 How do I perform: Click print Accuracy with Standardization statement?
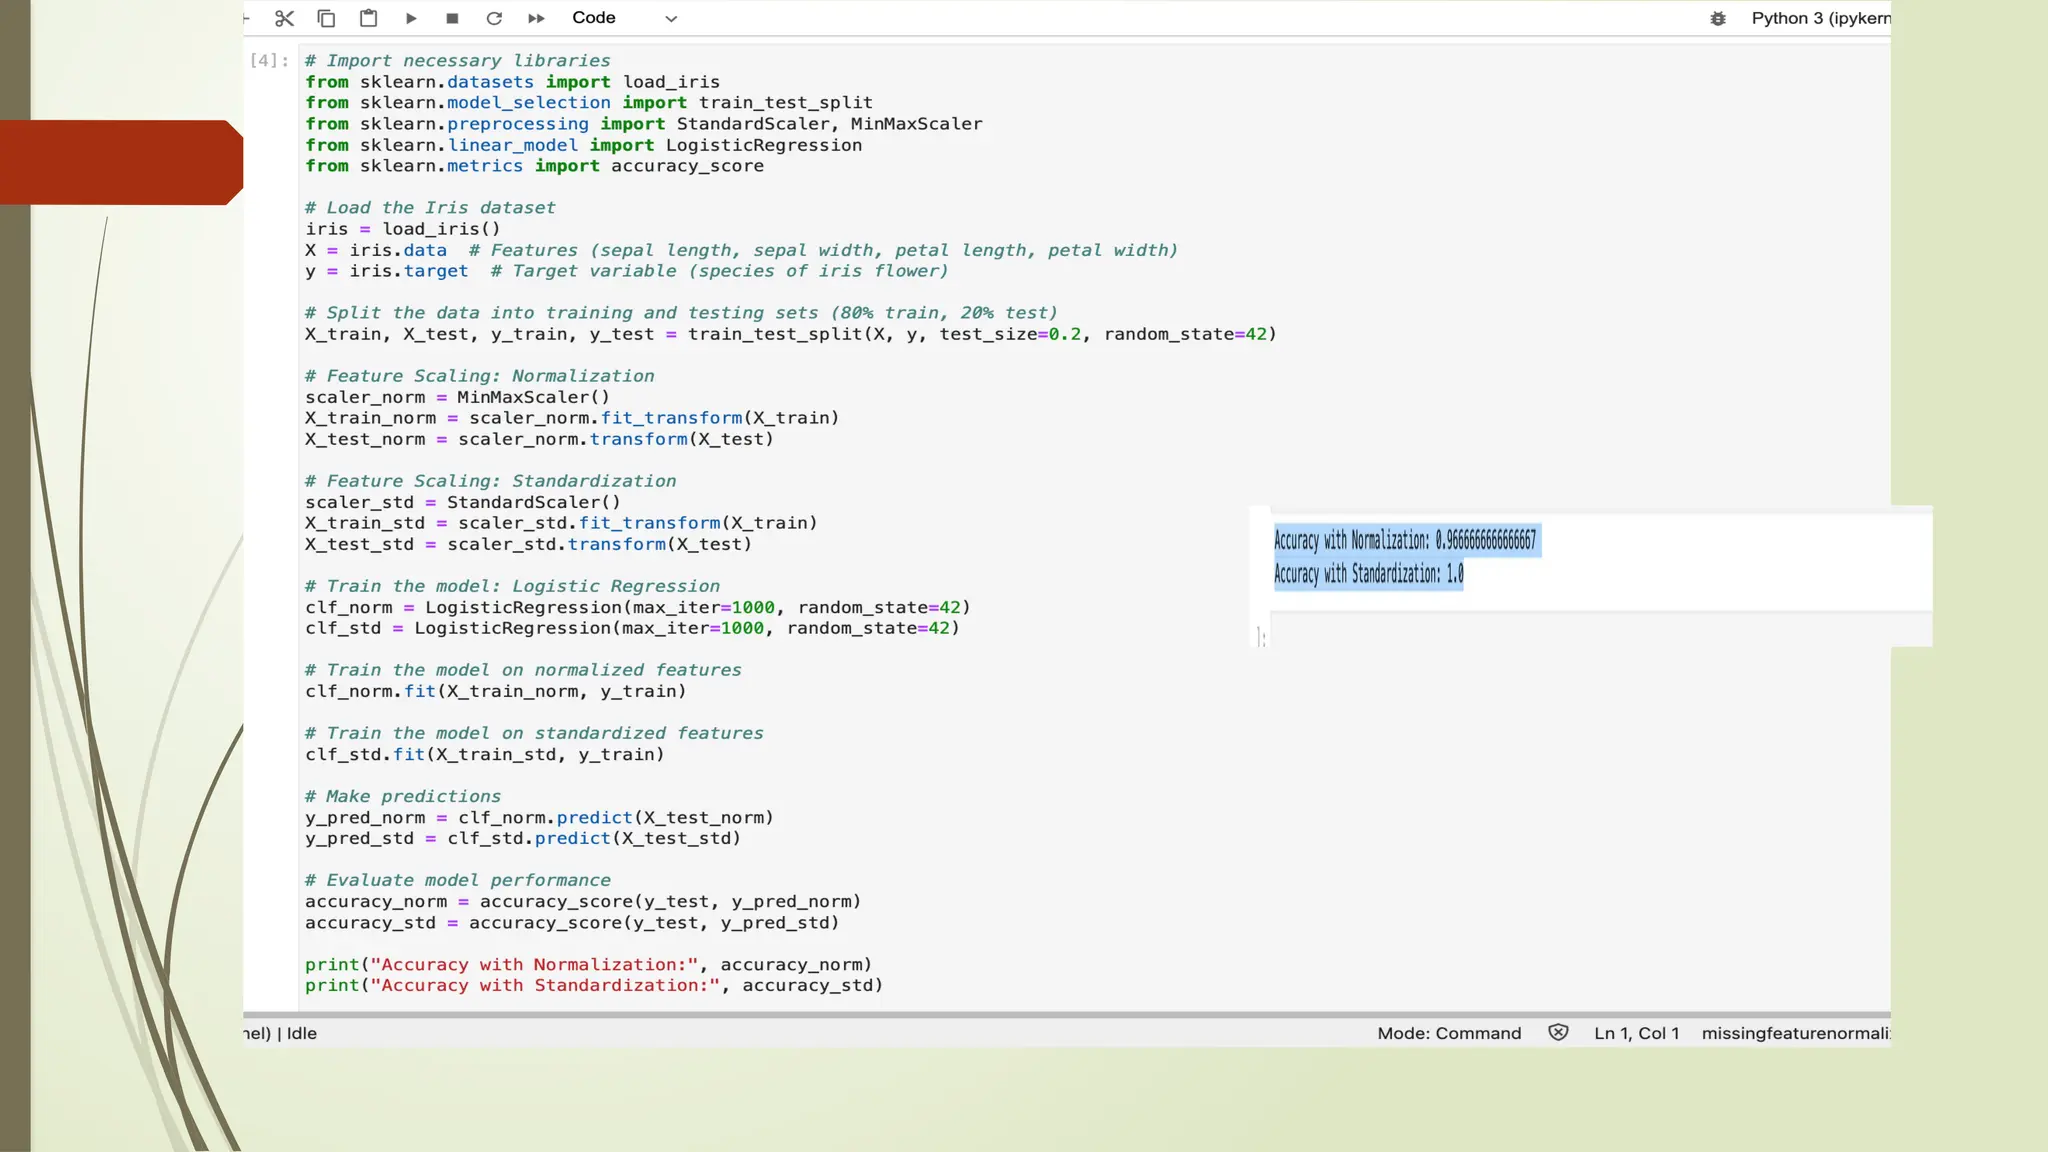tap(594, 986)
